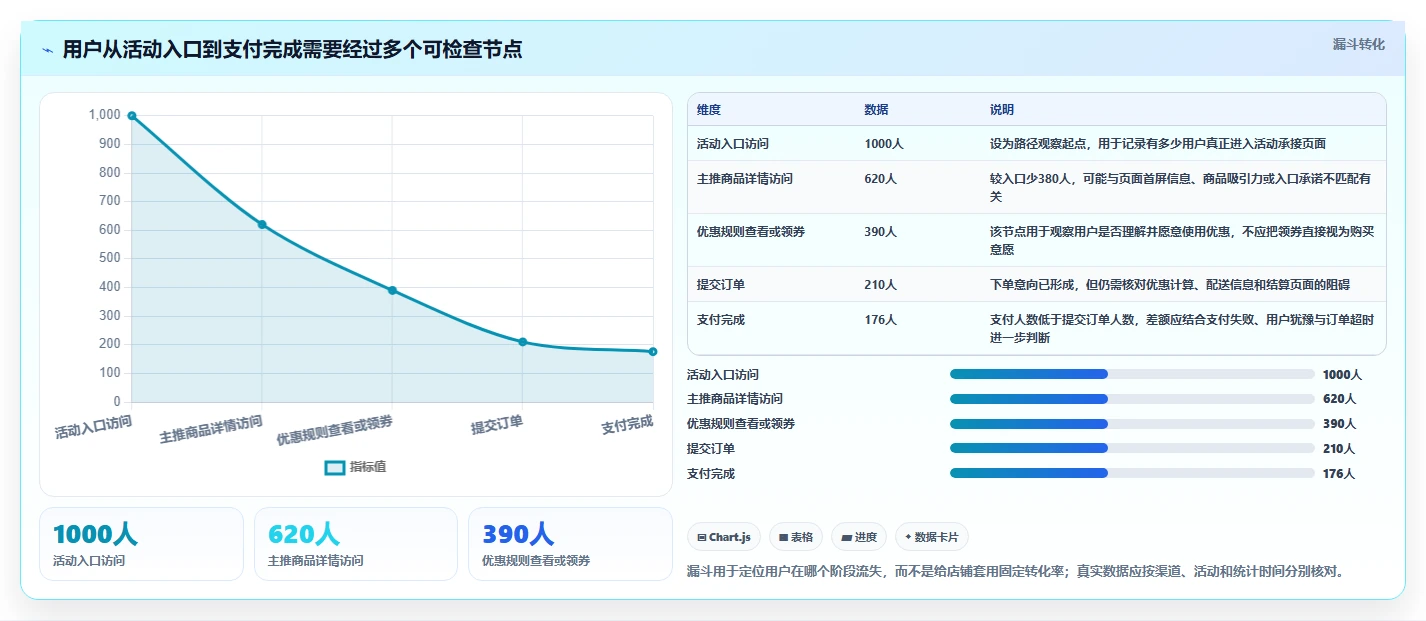The height and width of the screenshot is (621, 1426).
Task: Click the 数据 column header
Action: coord(876,110)
